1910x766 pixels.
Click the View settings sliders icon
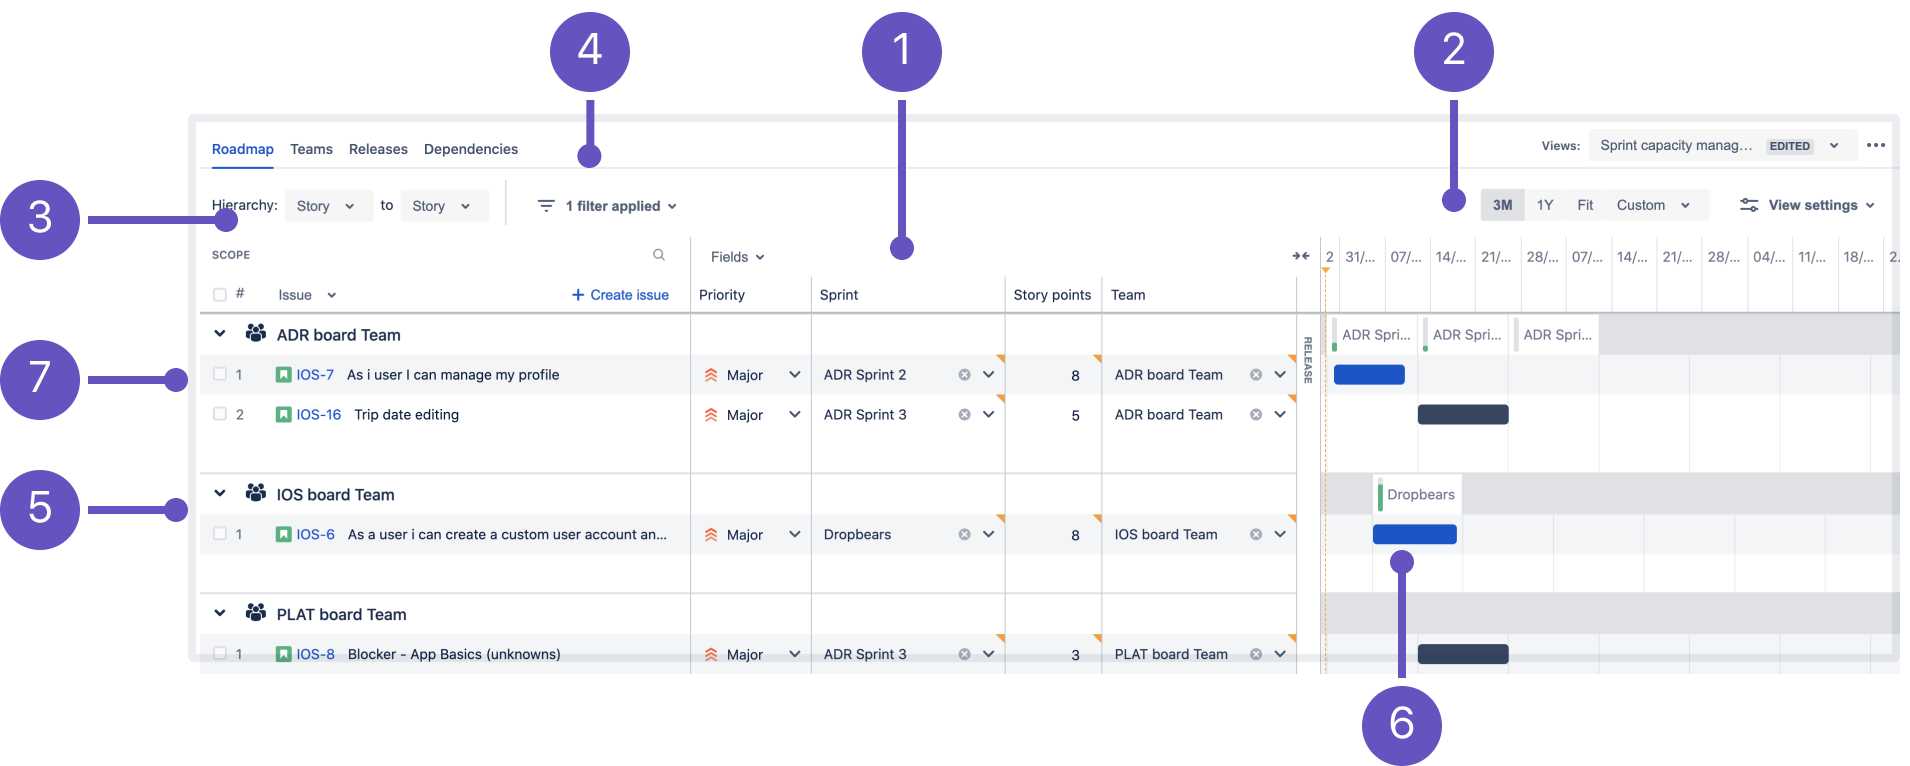(1749, 205)
